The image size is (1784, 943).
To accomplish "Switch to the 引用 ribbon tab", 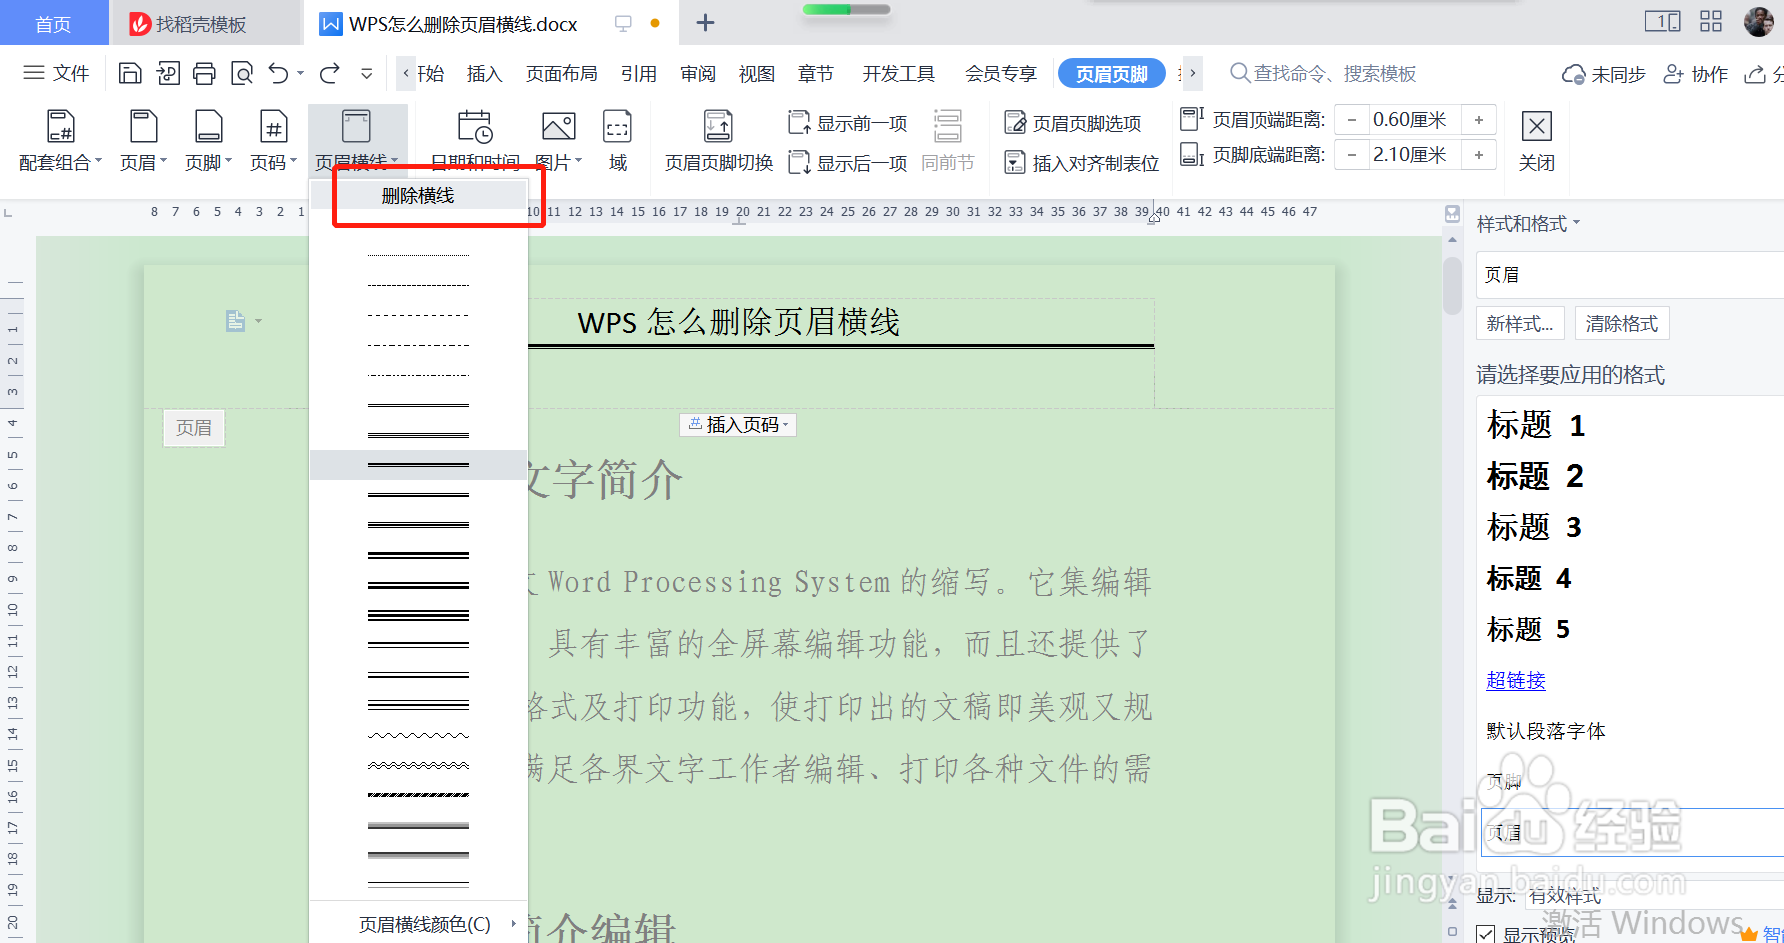I will pyautogui.click(x=638, y=74).
